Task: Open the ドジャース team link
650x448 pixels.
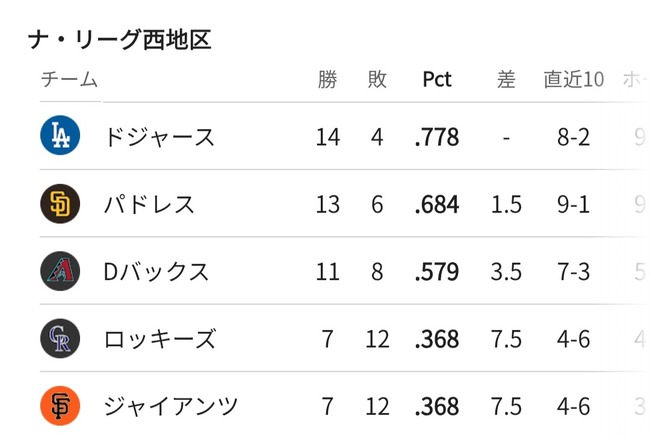Action: [x=159, y=136]
